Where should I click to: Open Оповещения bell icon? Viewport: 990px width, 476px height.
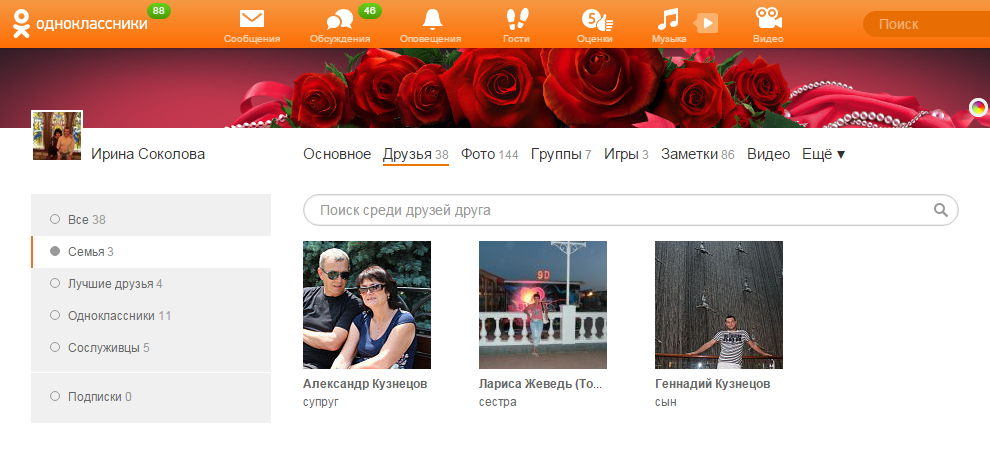pyautogui.click(x=432, y=19)
